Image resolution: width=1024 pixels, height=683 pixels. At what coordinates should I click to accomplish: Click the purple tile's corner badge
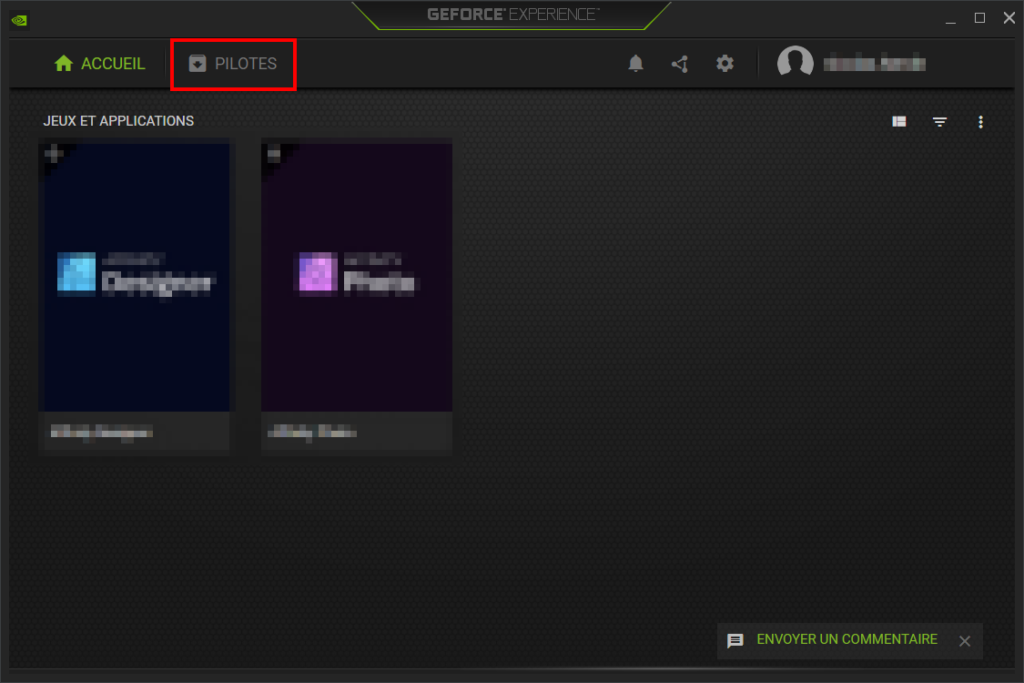click(x=274, y=154)
